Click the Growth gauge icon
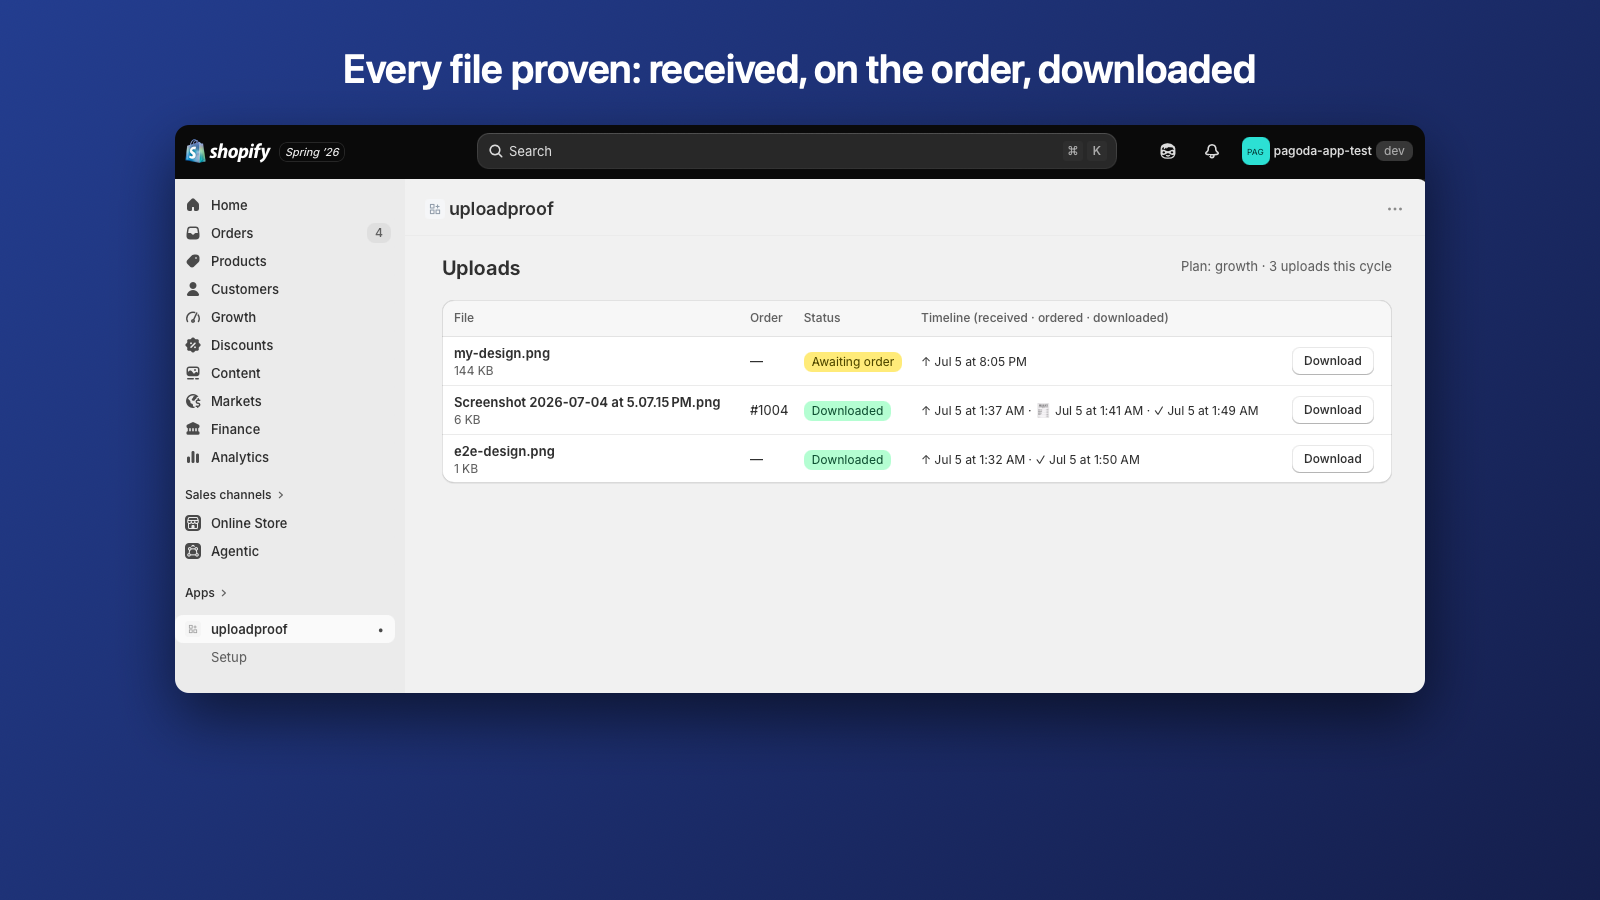 [193, 317]
